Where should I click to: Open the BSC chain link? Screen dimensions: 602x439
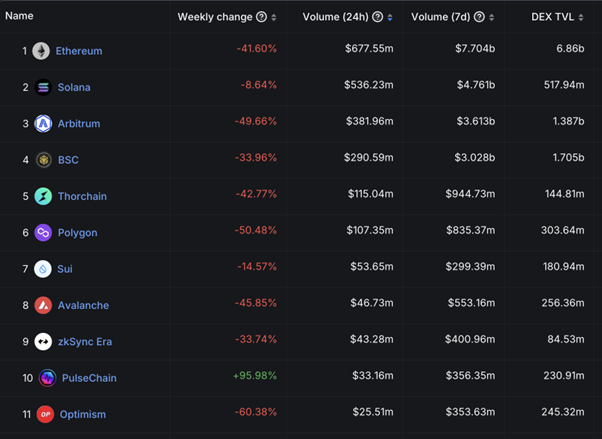click(68, 160)
